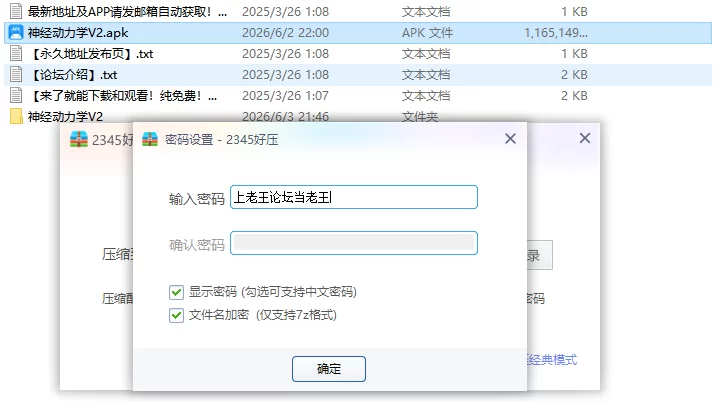Viewport: 727px width, 413px height.
Task: Click the 2345好压 icon in password dialog title
Action: click(150, 139)
